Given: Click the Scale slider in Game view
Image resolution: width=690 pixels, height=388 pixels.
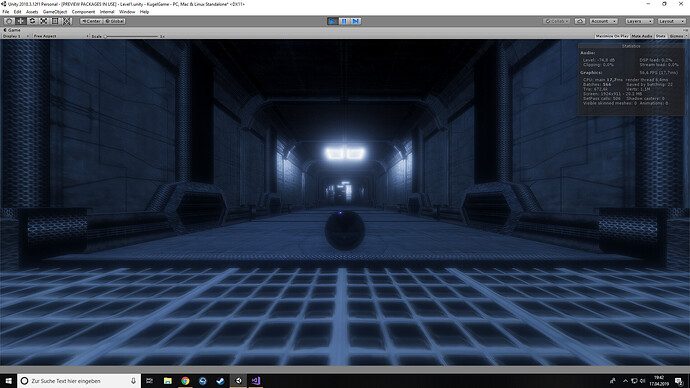Looking at the screenshot, I should pos(131,36).
